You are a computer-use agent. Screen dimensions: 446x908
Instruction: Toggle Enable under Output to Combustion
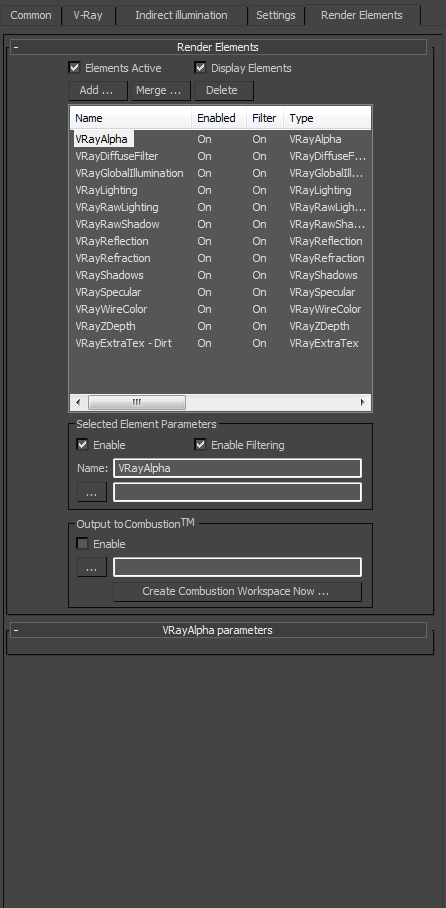[82, 544]
